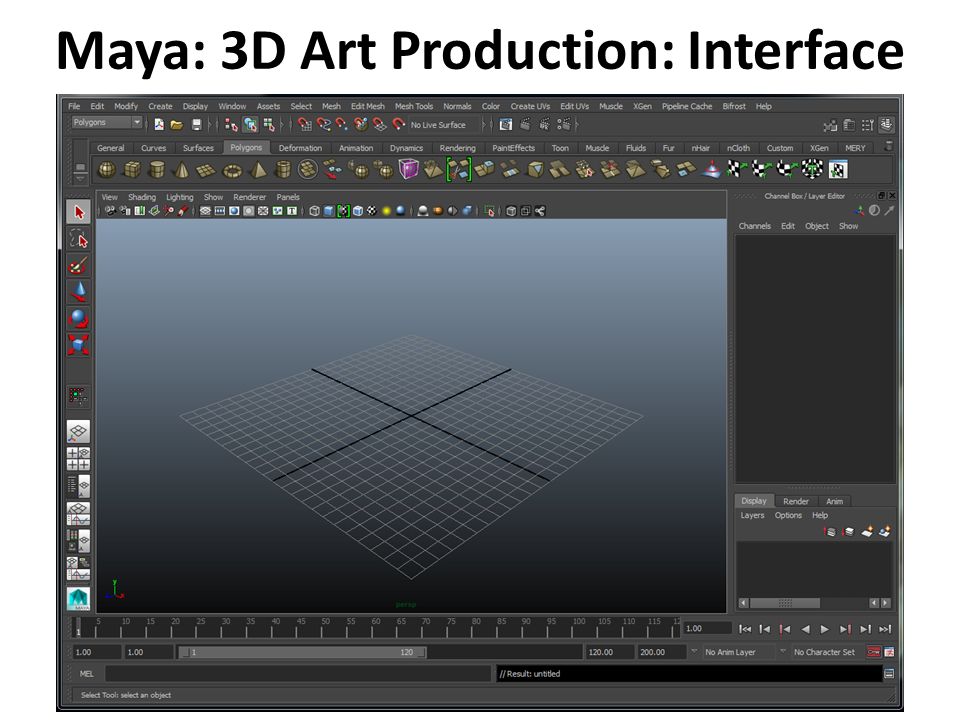Screen dimensions: 960x720
Task: Create a polygon cone from shelf
Action: (182, 170)
